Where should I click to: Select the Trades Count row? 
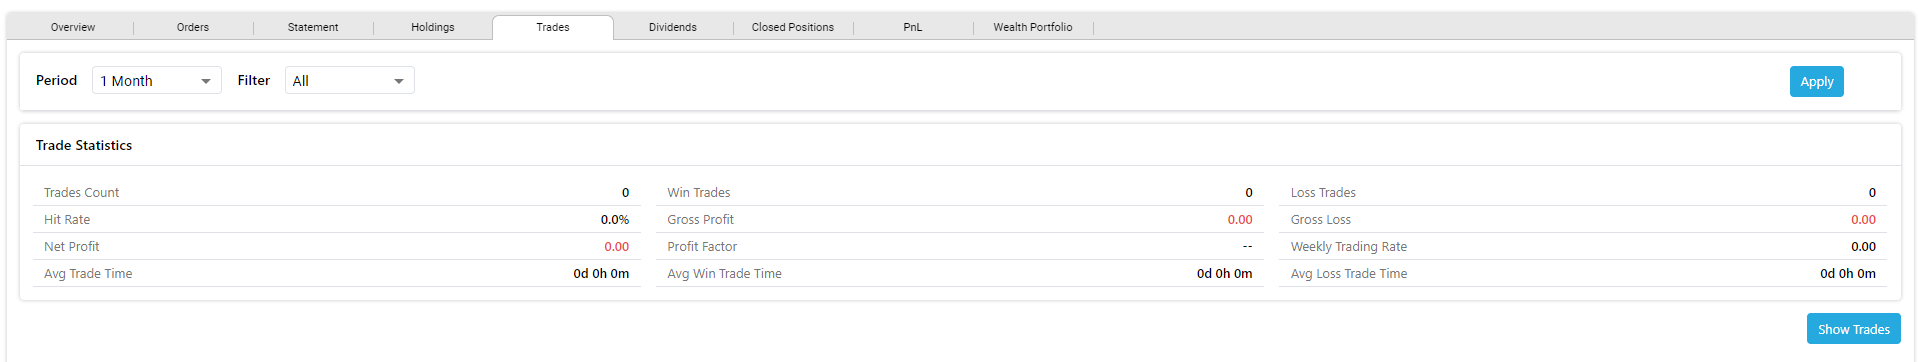click(x=337, y=192)
